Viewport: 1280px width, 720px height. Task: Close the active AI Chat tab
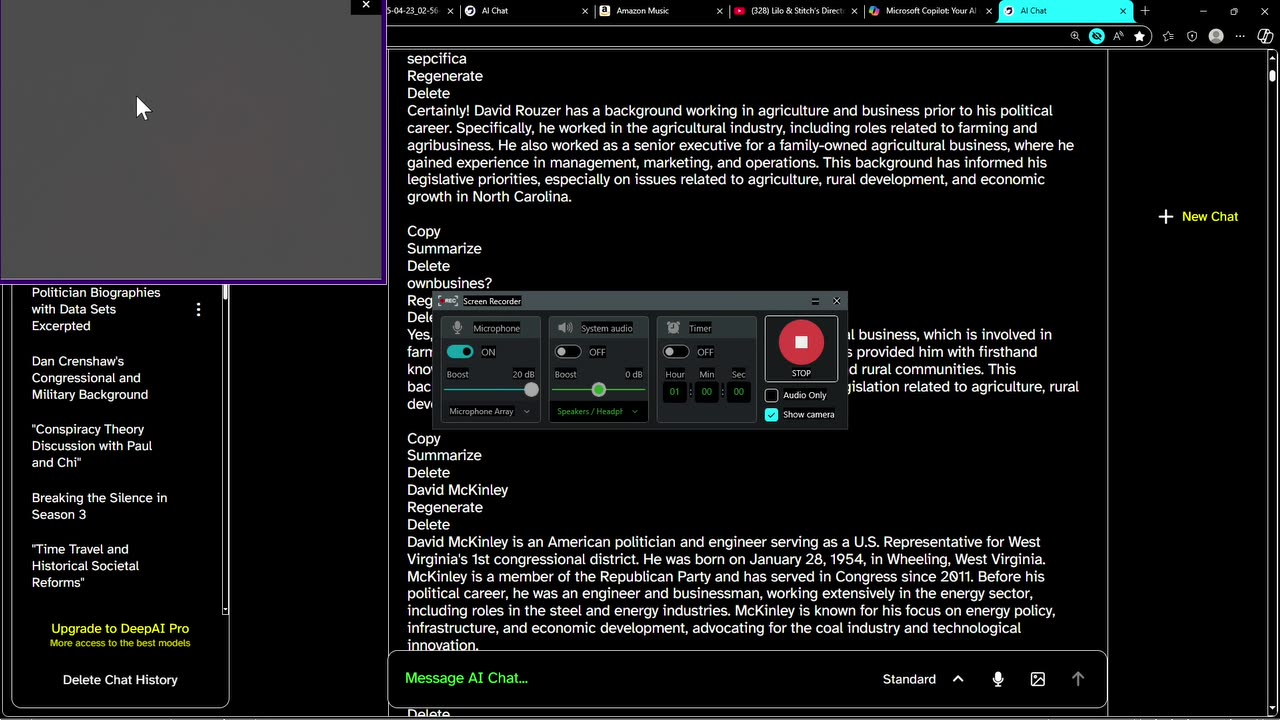(x=1122, y=11)
